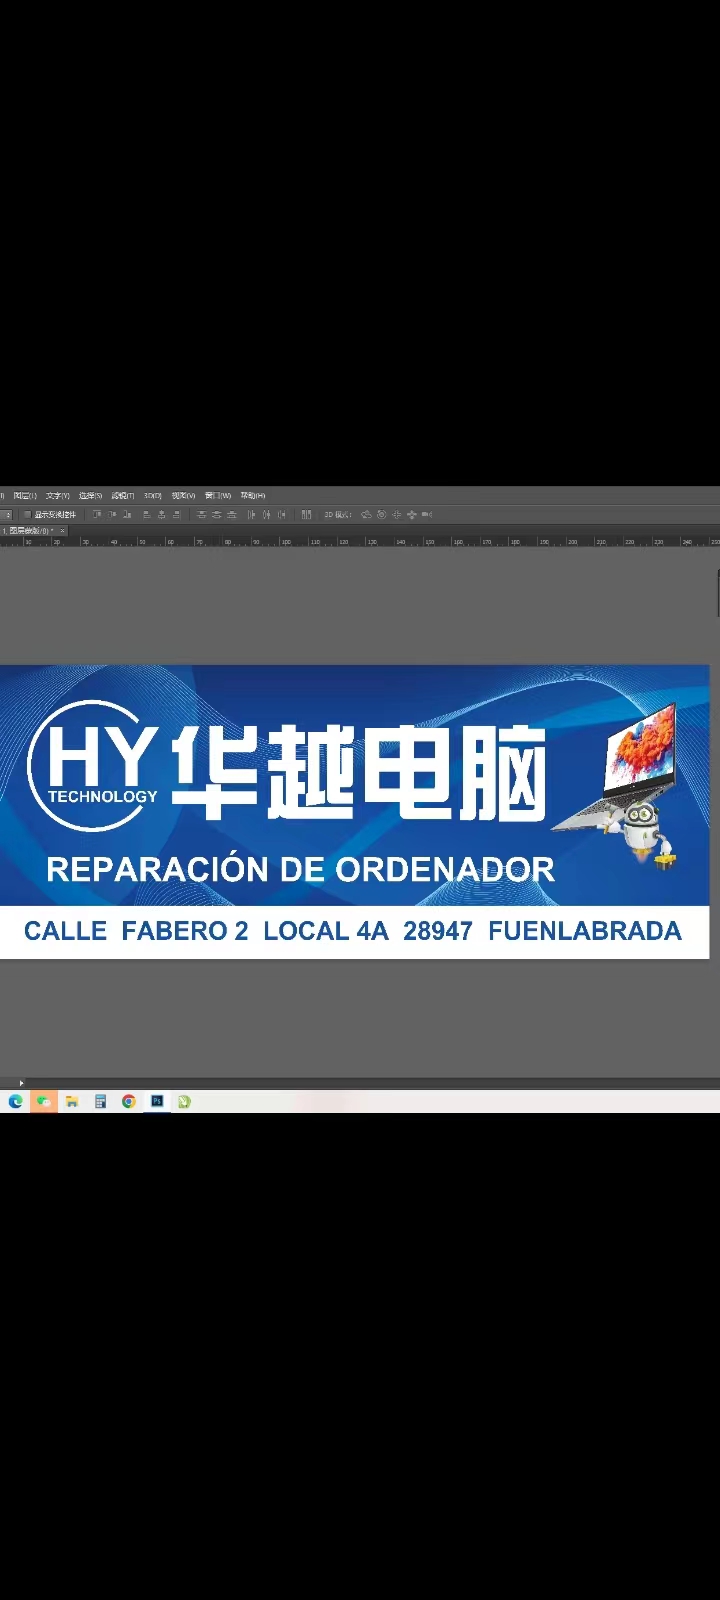Open Google Chrome from the taskbar
Viewport: 720px width, 1600px height.
(x=129, y=1101)
